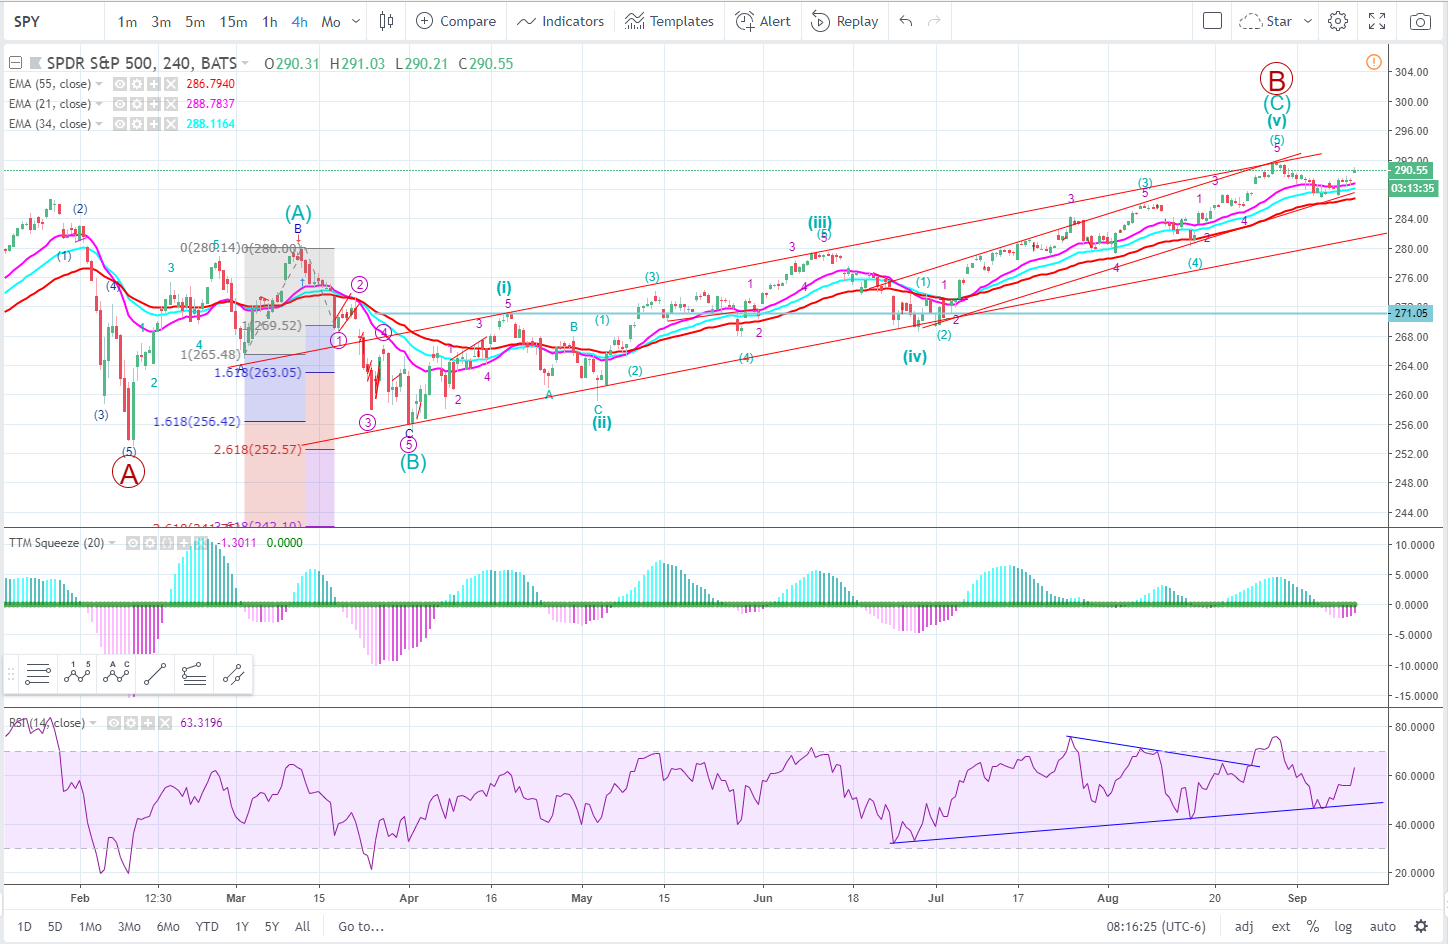Hide the EMA (55, close) line
This screenshot has width=1448, height=944.
[120, 84]
